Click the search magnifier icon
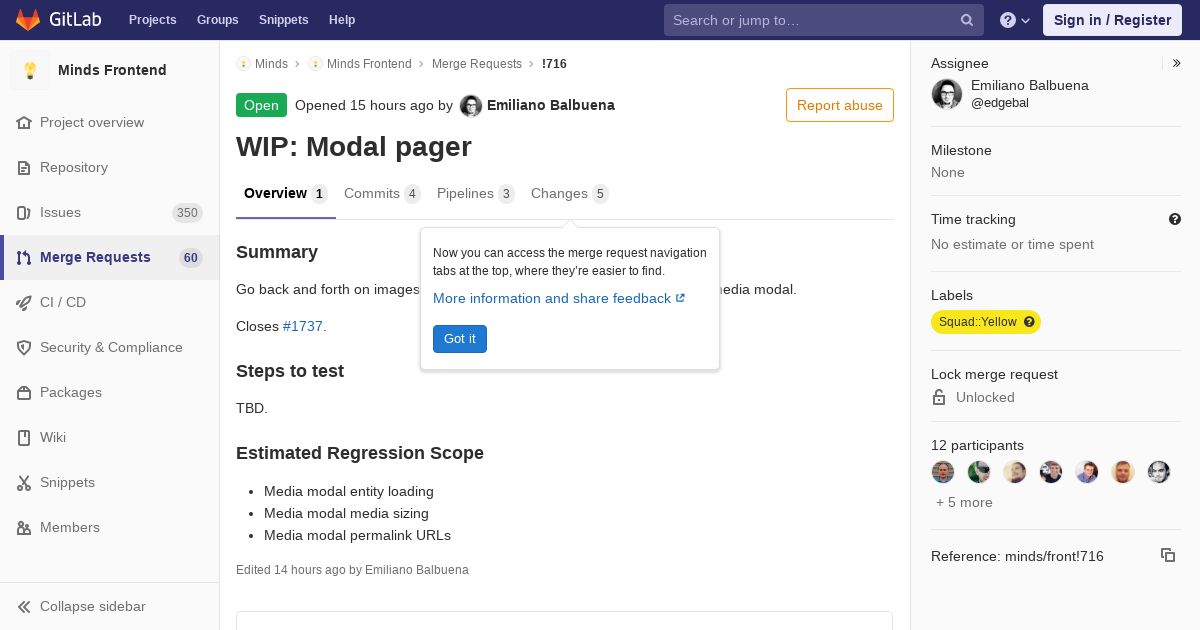 click(967, 20)
